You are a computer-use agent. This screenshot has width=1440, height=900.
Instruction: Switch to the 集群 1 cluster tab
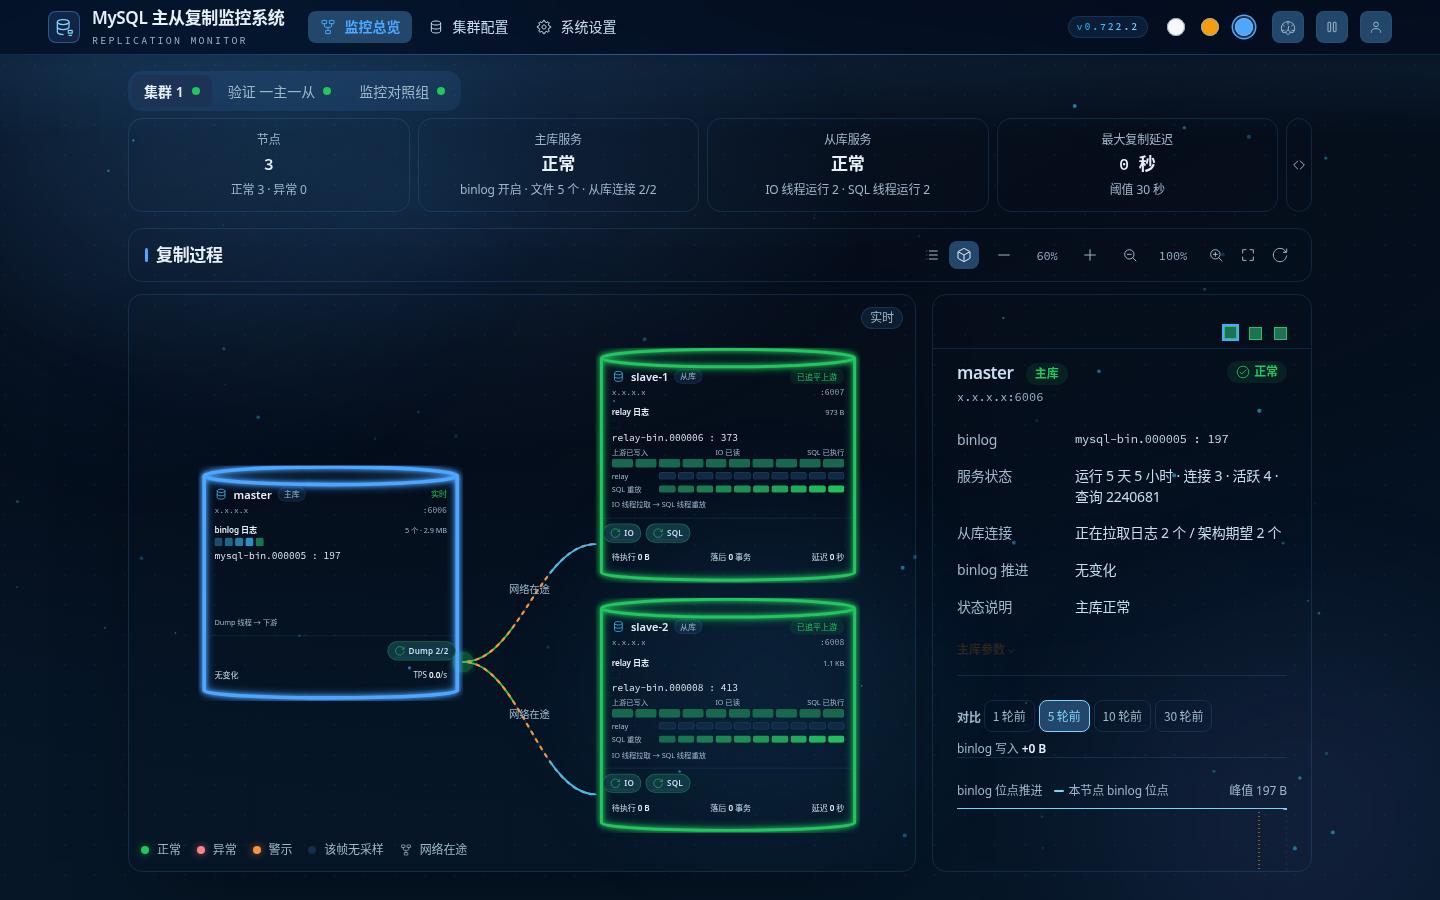(x=172, y=92)
